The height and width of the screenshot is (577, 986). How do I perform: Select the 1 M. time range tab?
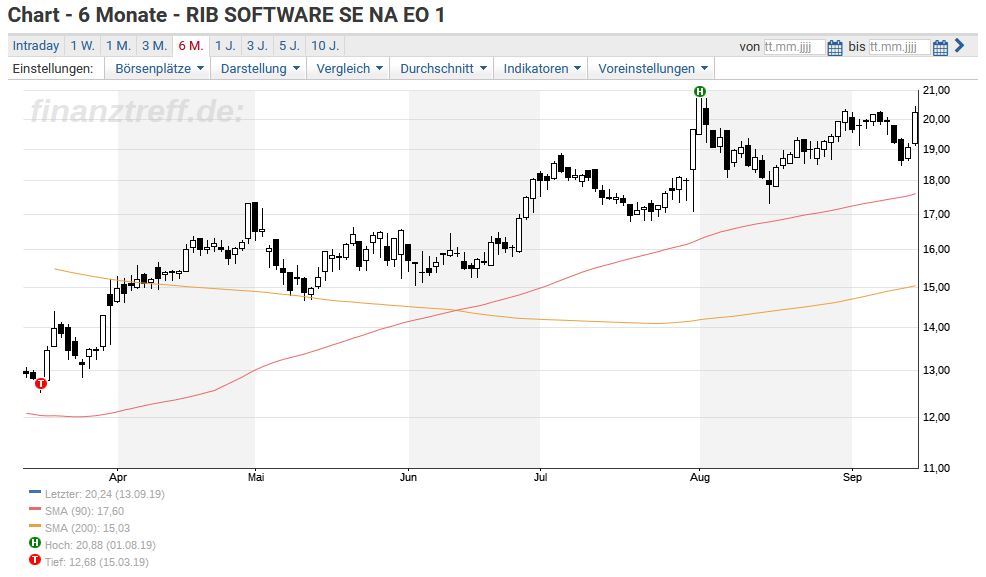(x=118, y=46)
